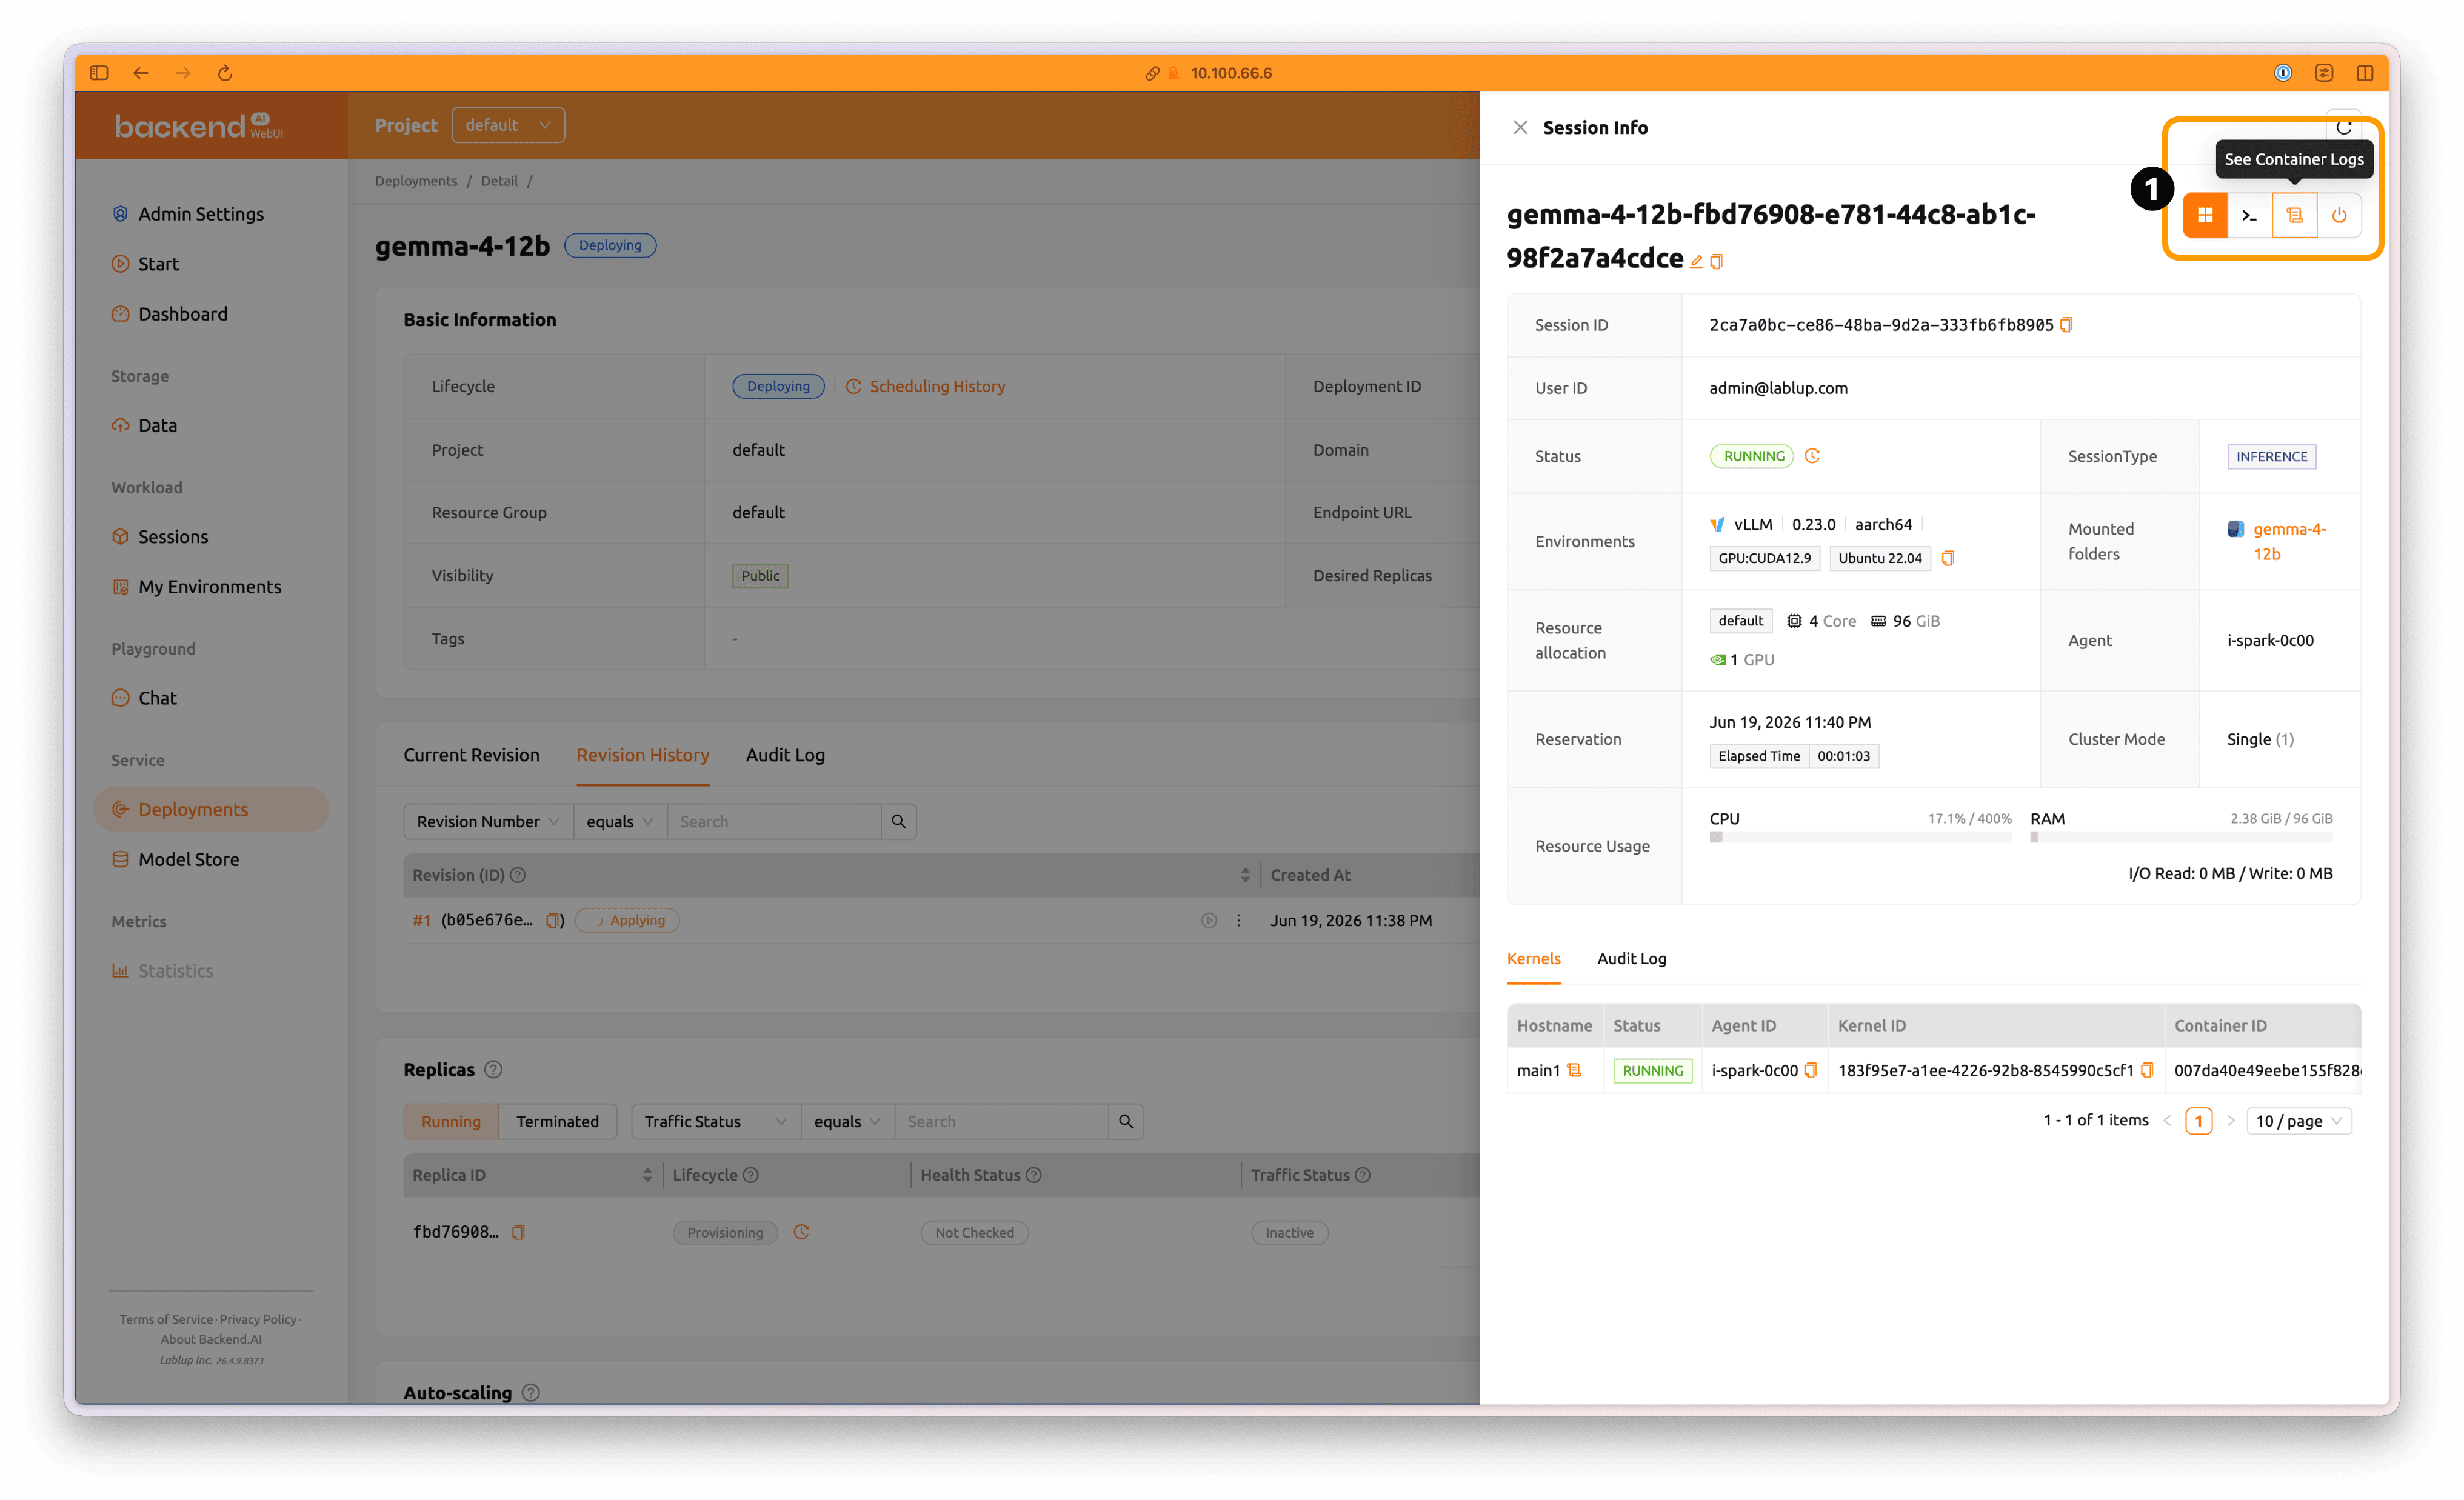Select the Running replicas filter
Image resolution: width=2464 pixels, height=1500 pixels.
pos(451,1121)
